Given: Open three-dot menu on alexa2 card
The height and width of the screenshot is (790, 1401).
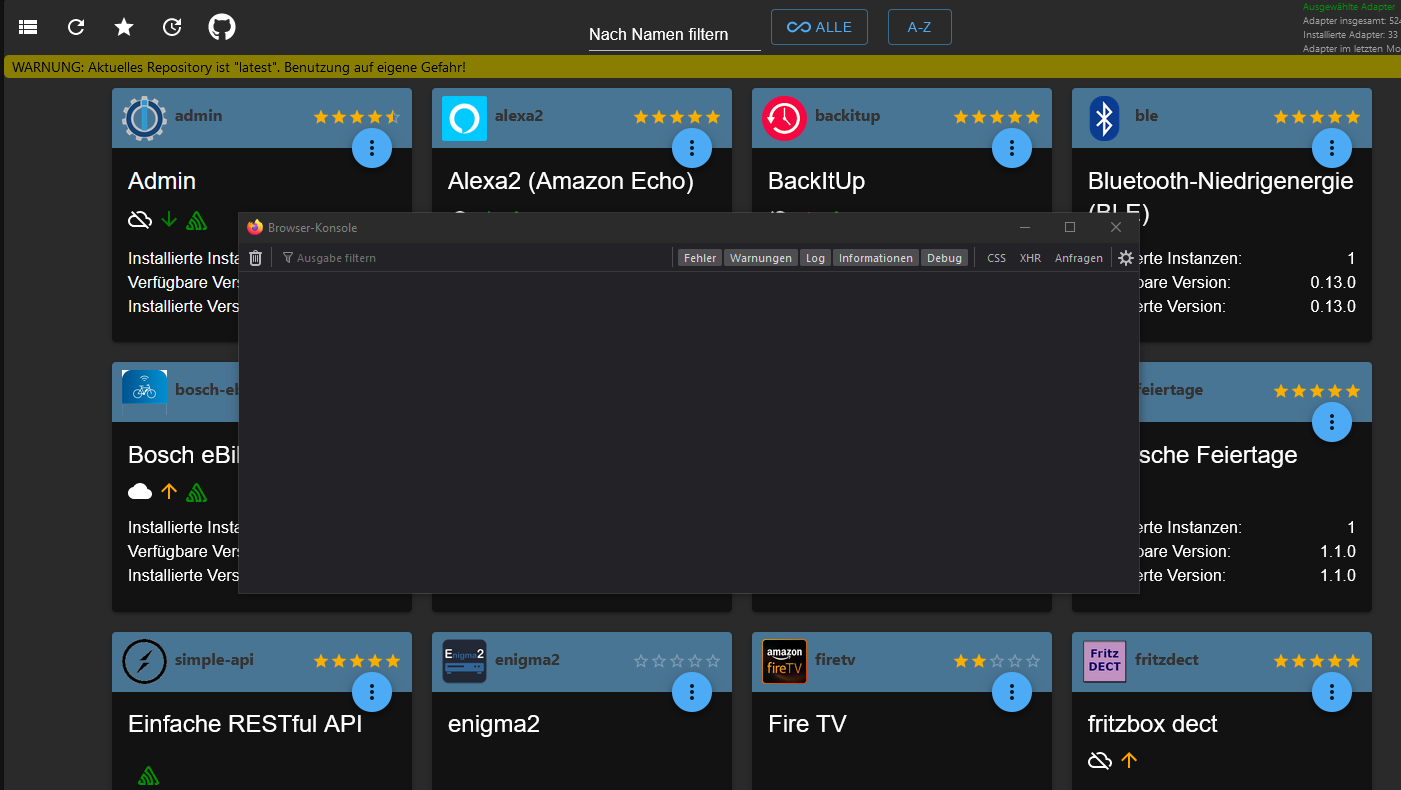Looking at the screenshot, I should [692, 148].
